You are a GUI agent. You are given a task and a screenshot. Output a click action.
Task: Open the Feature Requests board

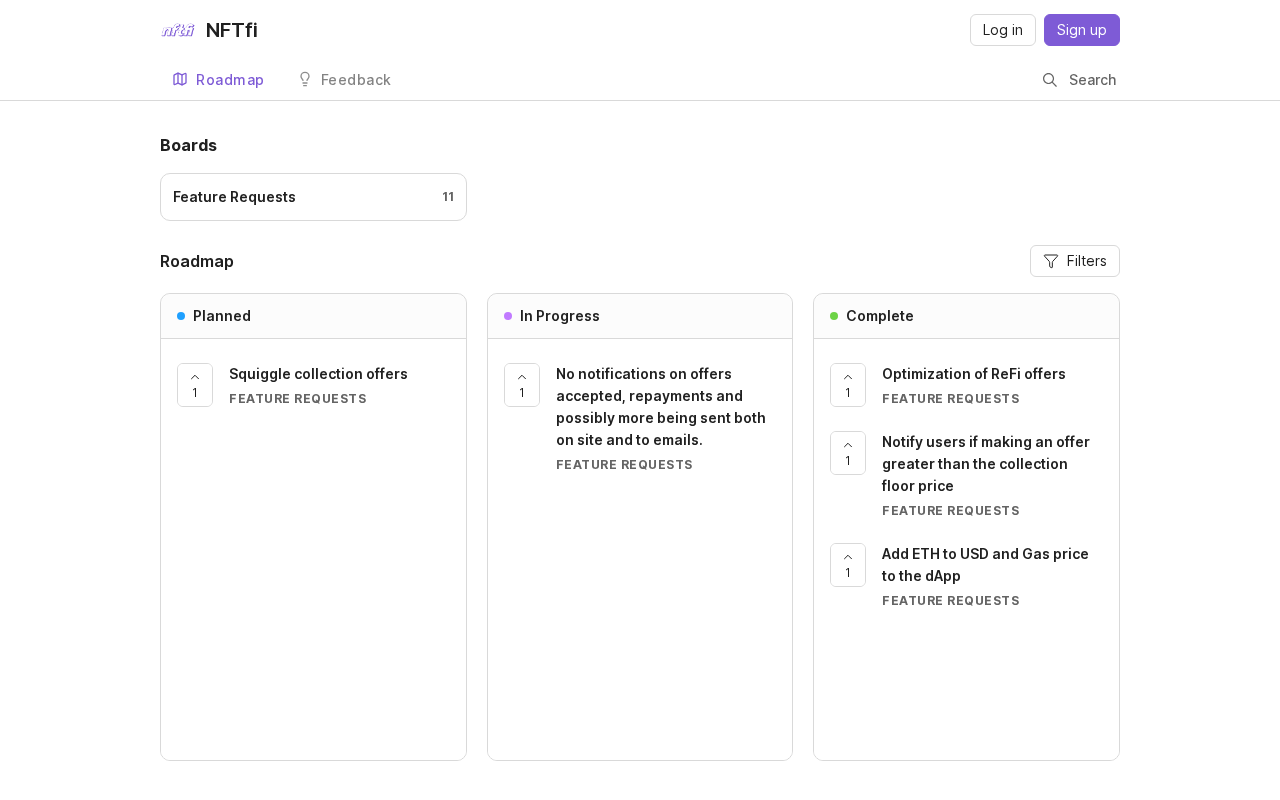click(313, 197)
